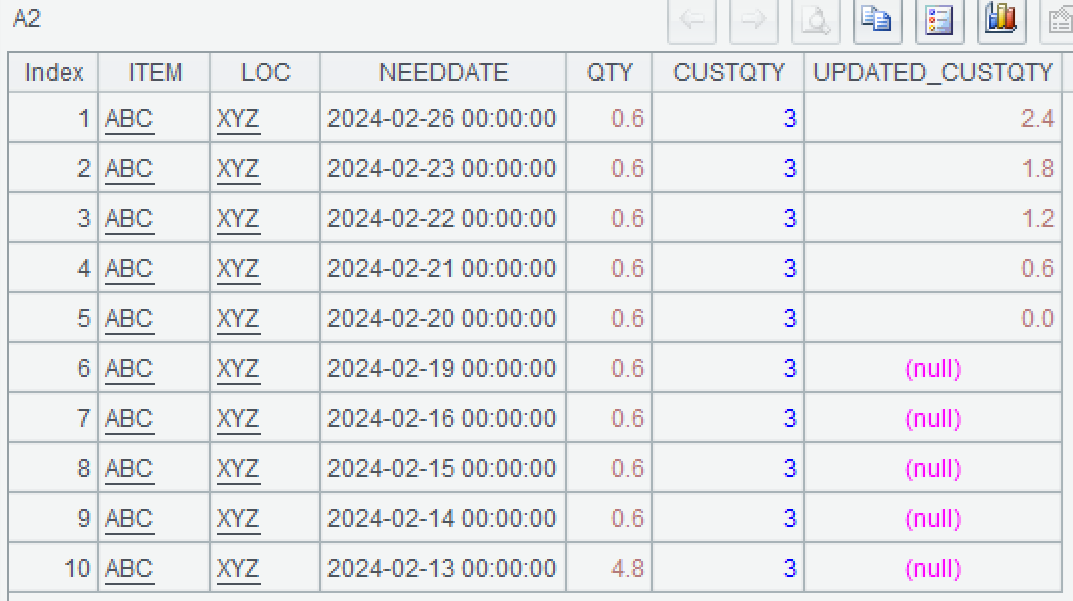Click the UPDATED_CUSTQTY column header
The image size is (1073, 601).
(x=933, y=73)
